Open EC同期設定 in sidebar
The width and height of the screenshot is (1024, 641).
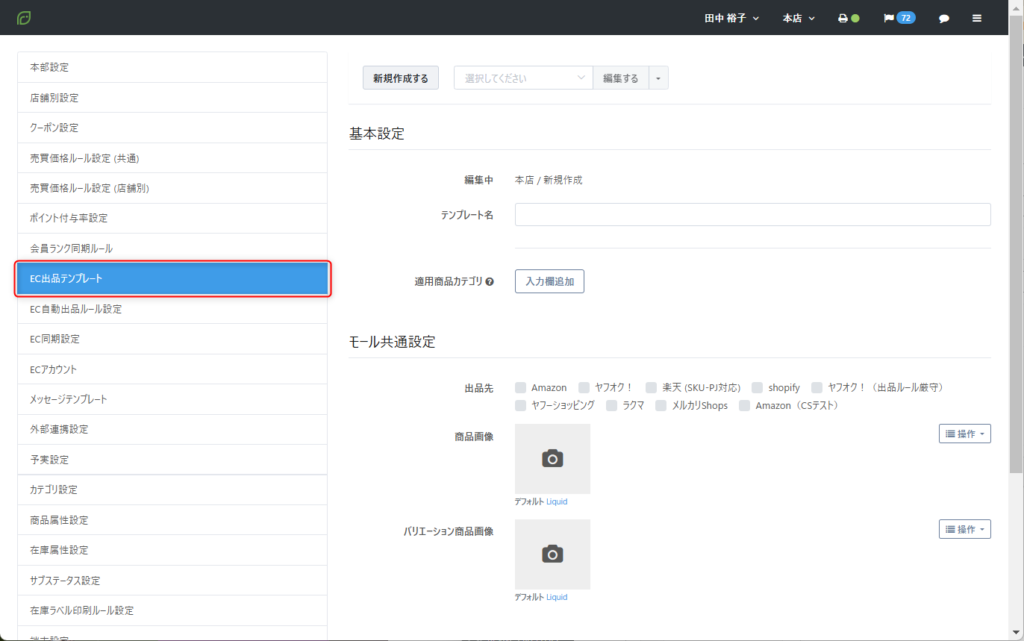click(172, 339)
